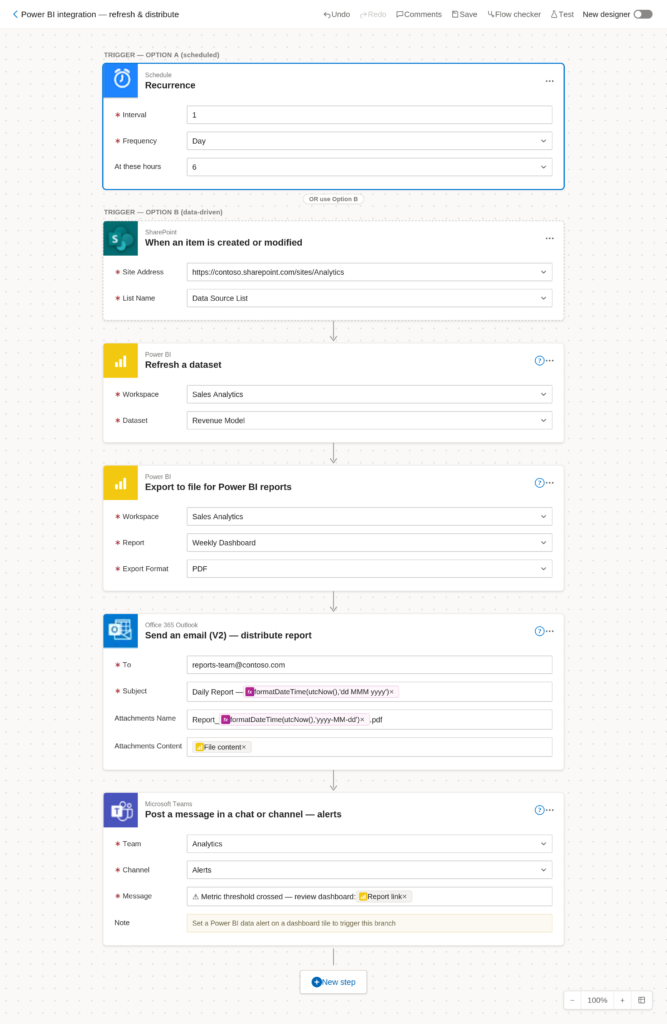The width and height of the screenshot is (667, 1024).
Task: Click the Teams Message field
Action: click(369, 897)
